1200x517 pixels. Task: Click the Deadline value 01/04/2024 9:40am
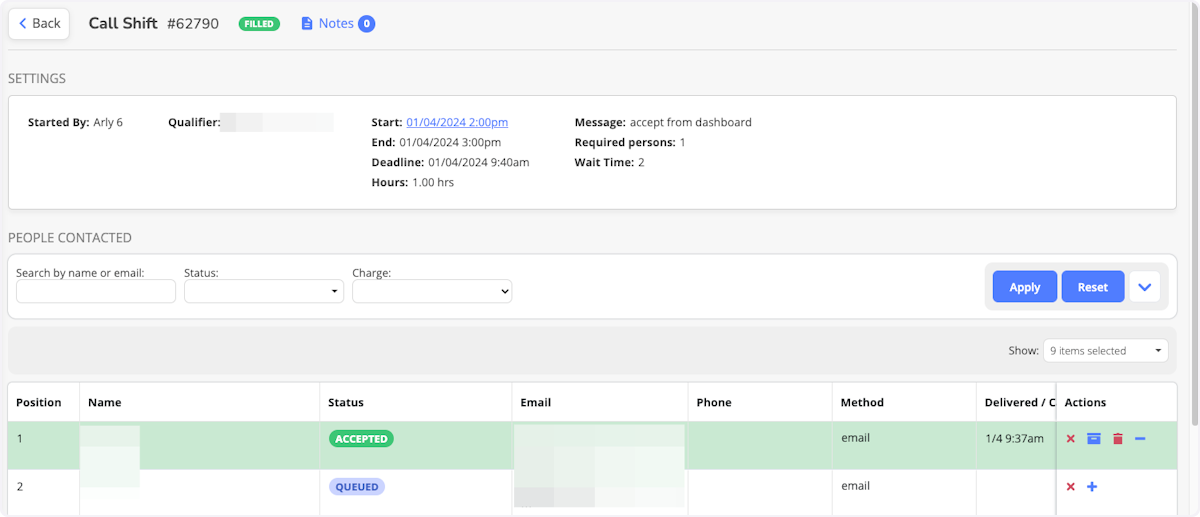coord(479,162)
